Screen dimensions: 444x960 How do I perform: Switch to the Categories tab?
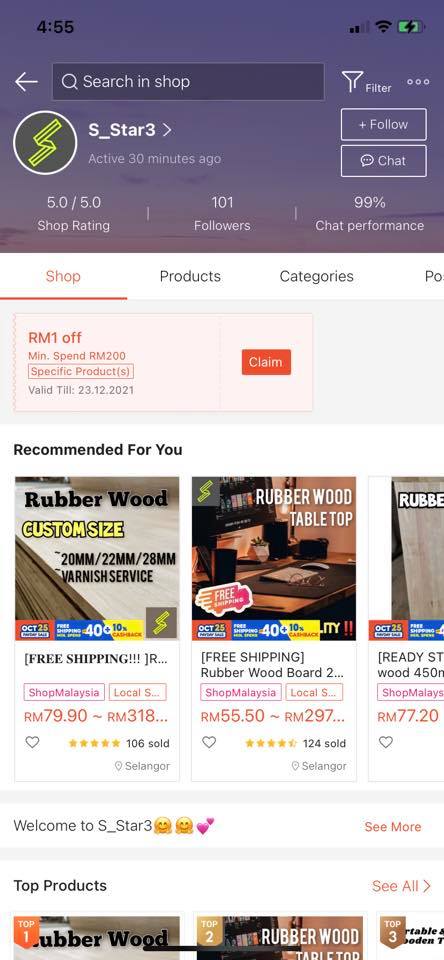[x=317, y=276]
